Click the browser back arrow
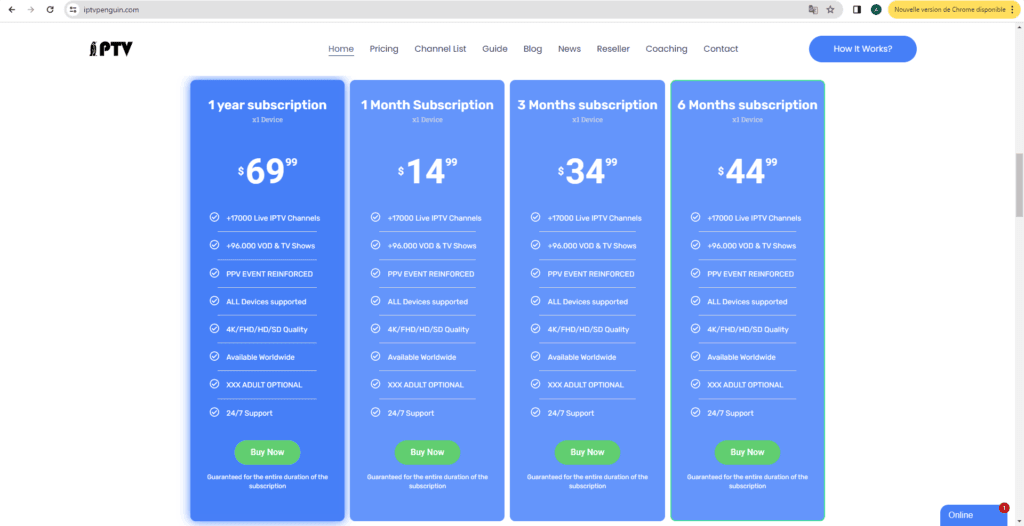The image size is (1024, 526). point(12,9)
